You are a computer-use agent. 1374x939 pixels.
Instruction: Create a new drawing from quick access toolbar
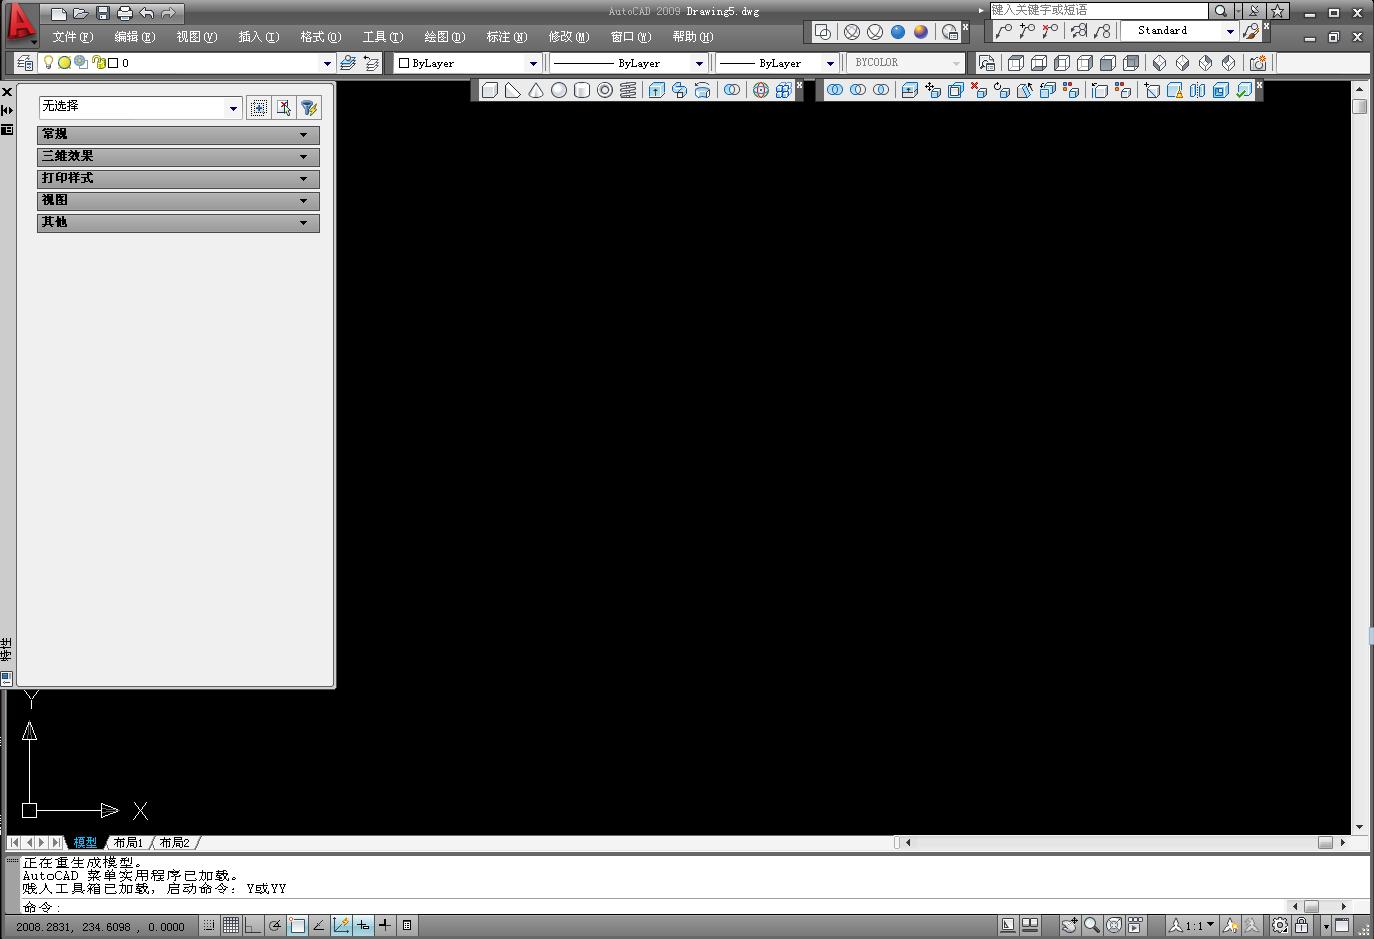[59, 13]
